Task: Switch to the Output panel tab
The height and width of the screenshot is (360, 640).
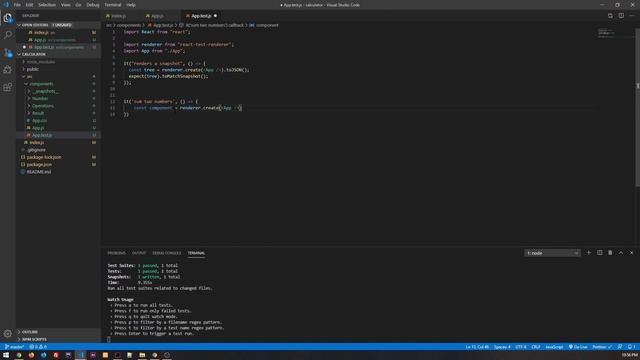Action: (139, 253)
